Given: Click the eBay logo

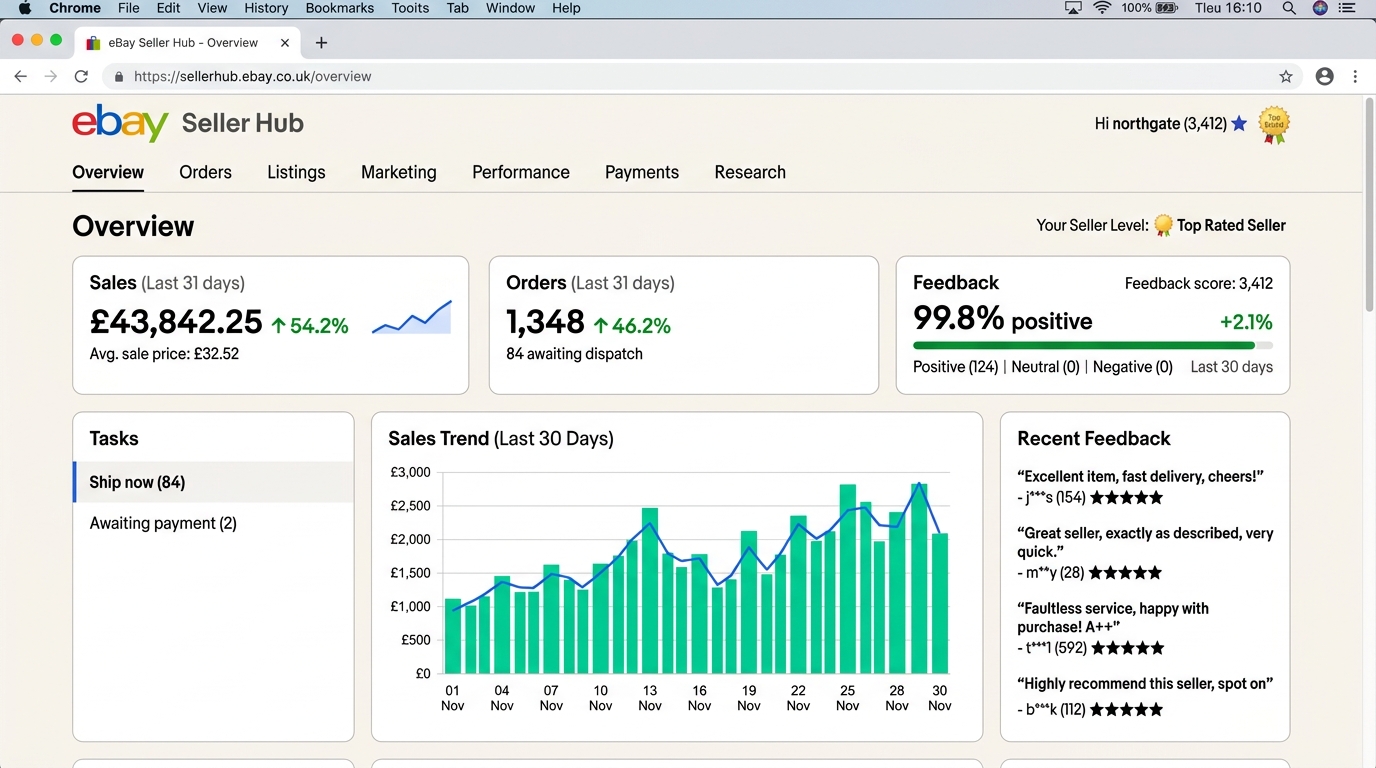Looking at the screenshot, I should (x=120, y=123).
